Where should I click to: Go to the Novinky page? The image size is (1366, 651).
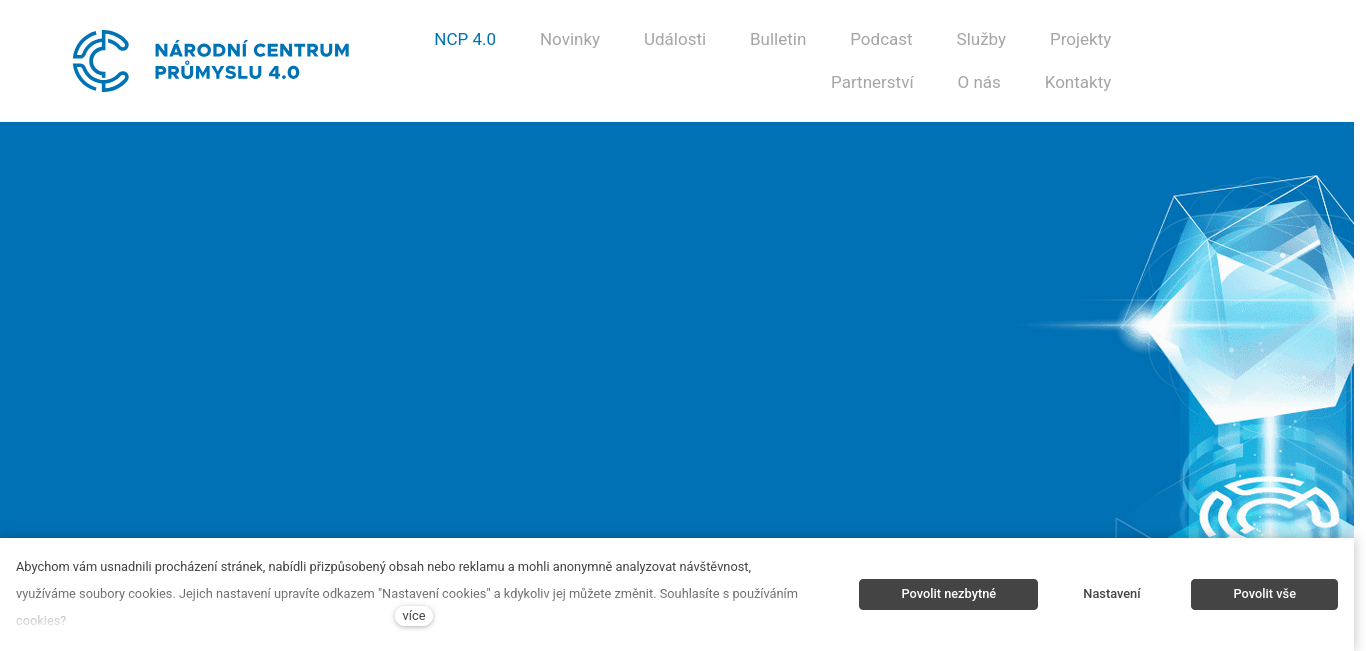pyautogui.click(x=570, y=40)
